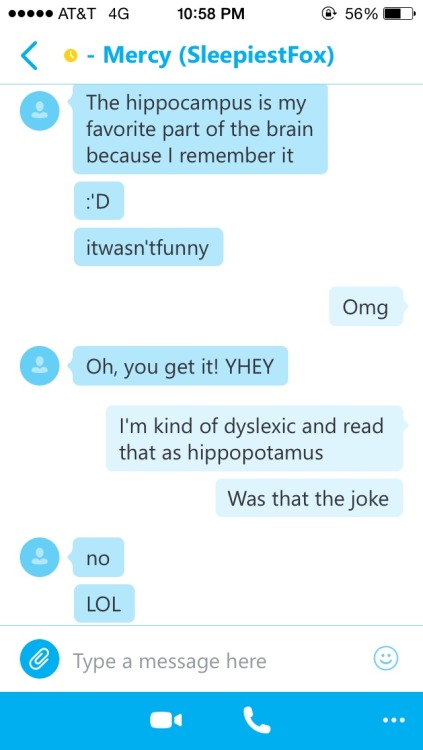Start a voice call

coord(257,720)
